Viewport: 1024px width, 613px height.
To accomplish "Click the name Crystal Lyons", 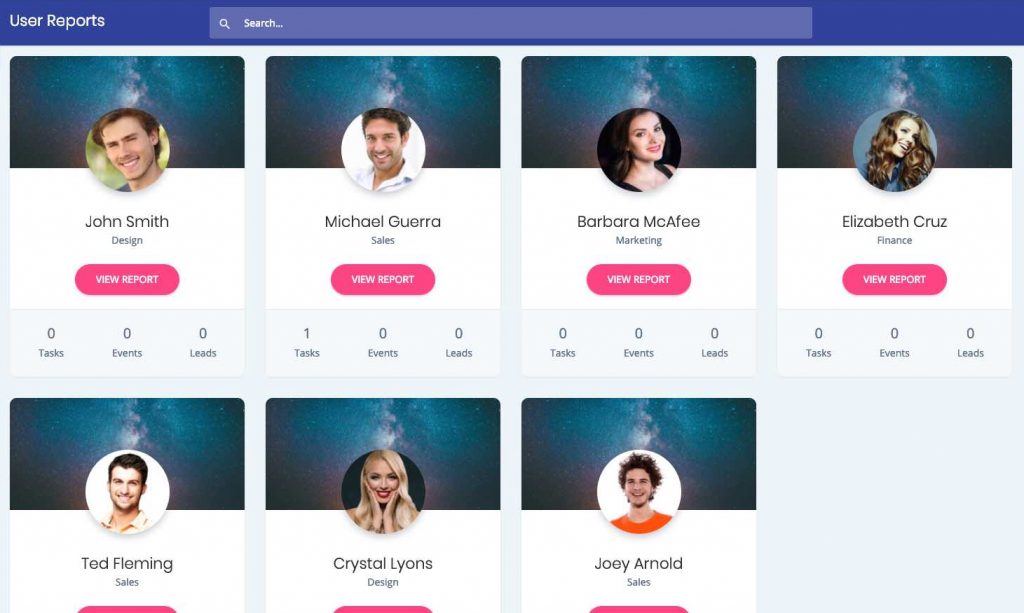I will 383,563.
